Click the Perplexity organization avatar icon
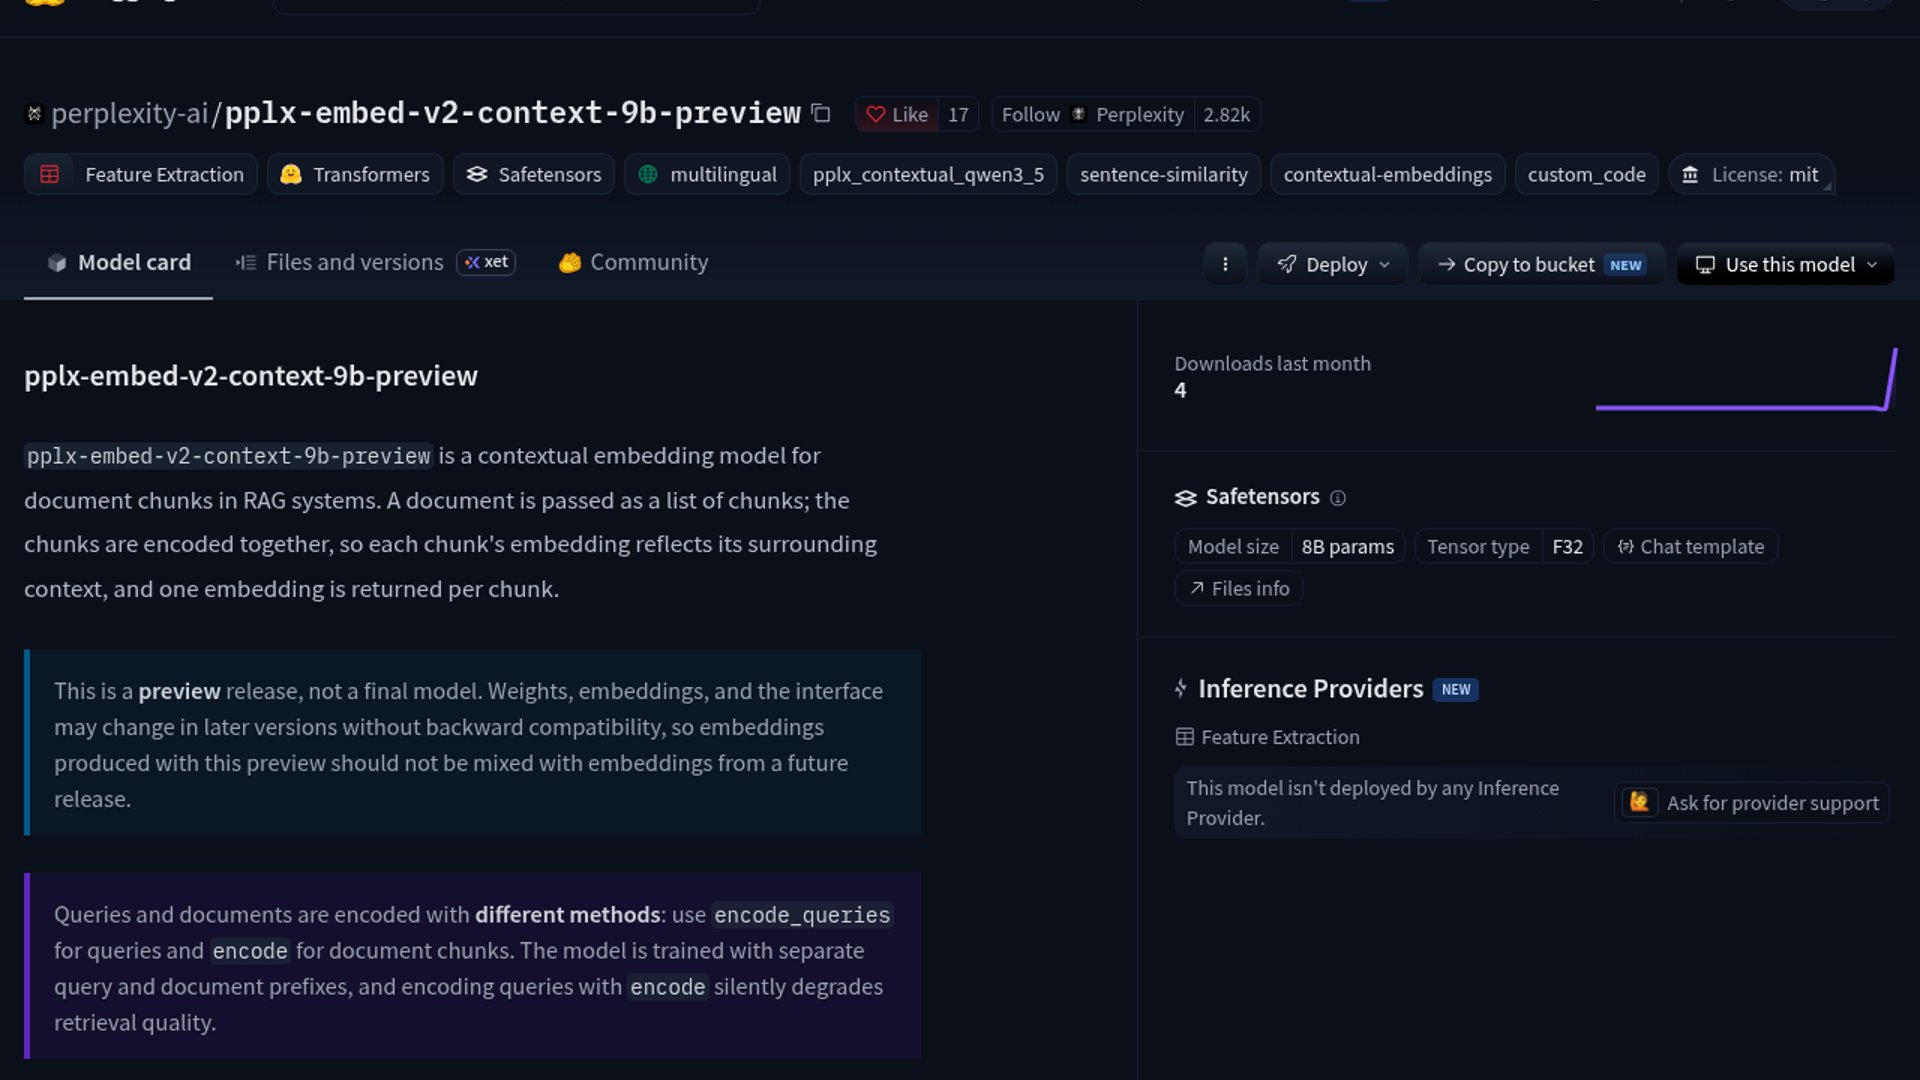Image resolution: width=1920 pixels, height=1080 pixels. [x=1078, y=114]
